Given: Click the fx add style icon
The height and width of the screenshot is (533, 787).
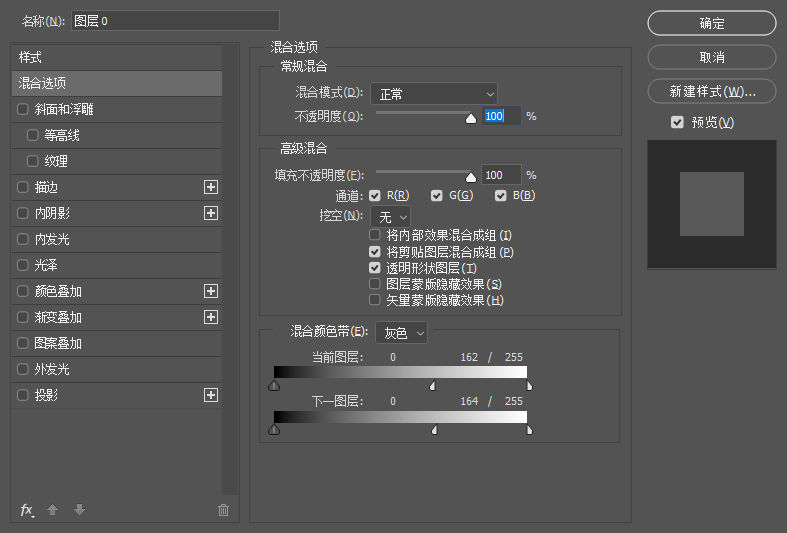Looking at the screenshot, I should pos(27,510).
